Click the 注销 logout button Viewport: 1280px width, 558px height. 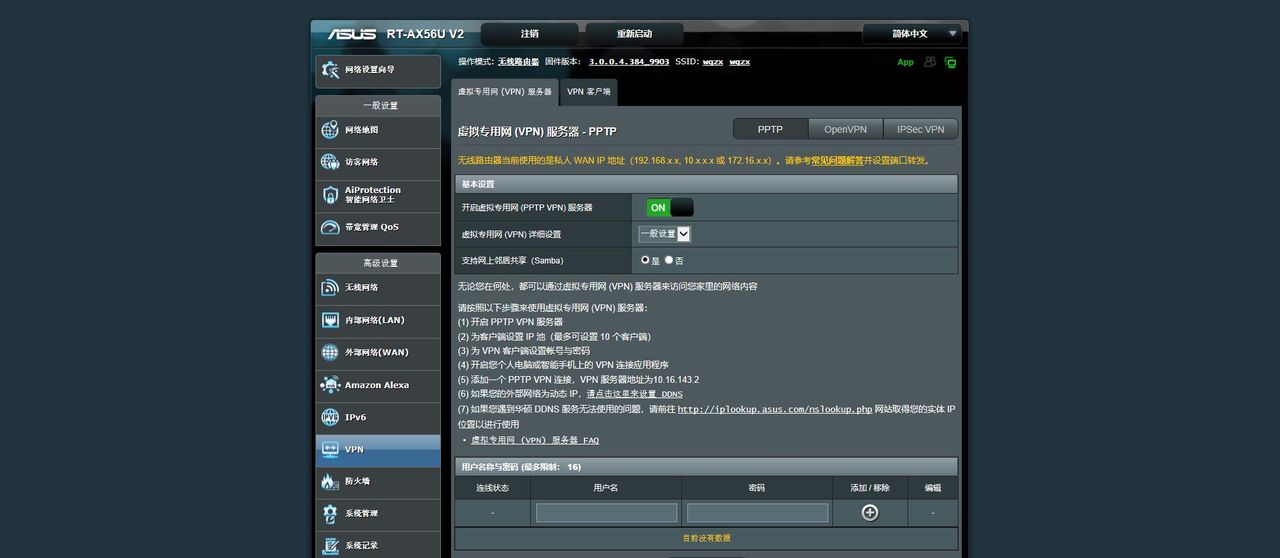(530, 34)
